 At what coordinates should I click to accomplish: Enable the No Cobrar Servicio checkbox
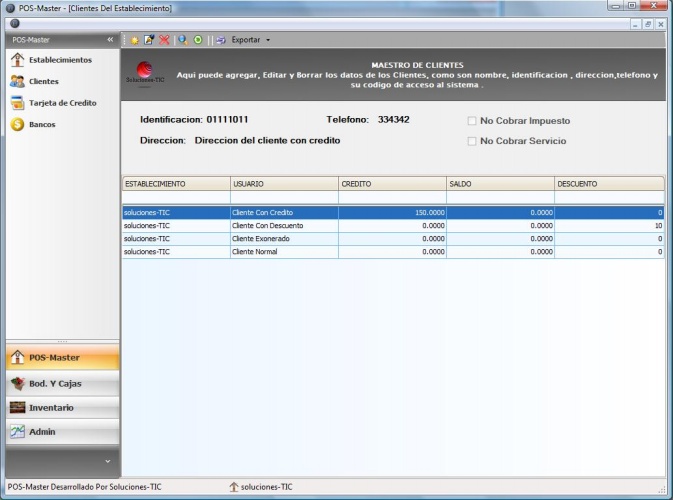pos(472,141)
